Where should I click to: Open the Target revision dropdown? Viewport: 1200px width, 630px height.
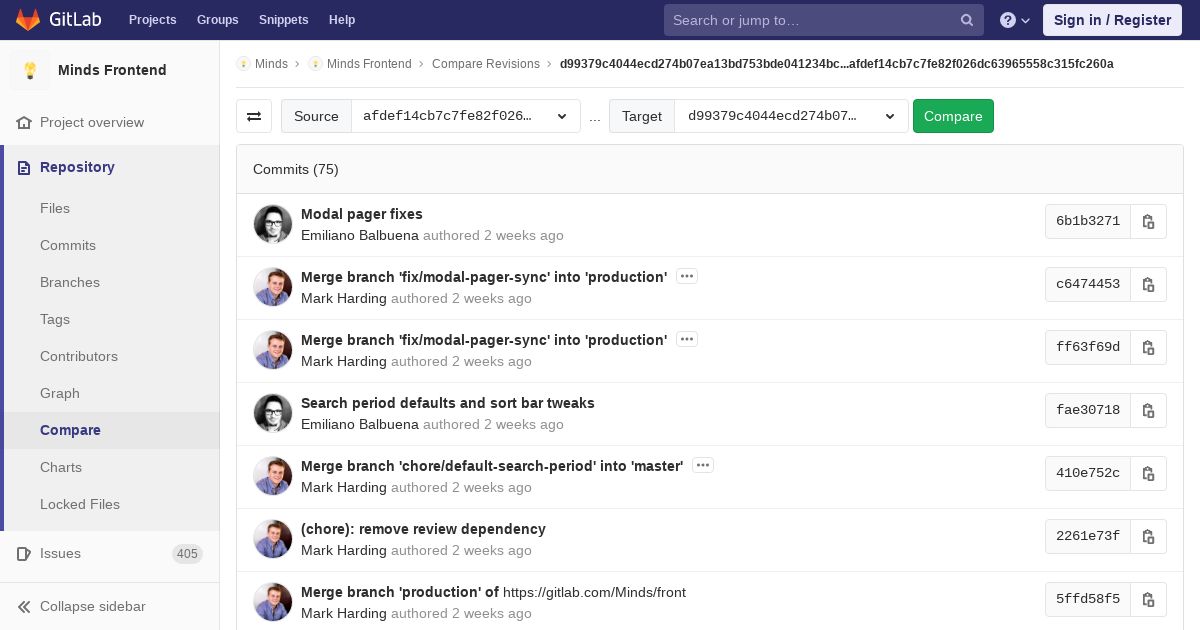click(791, 116)
